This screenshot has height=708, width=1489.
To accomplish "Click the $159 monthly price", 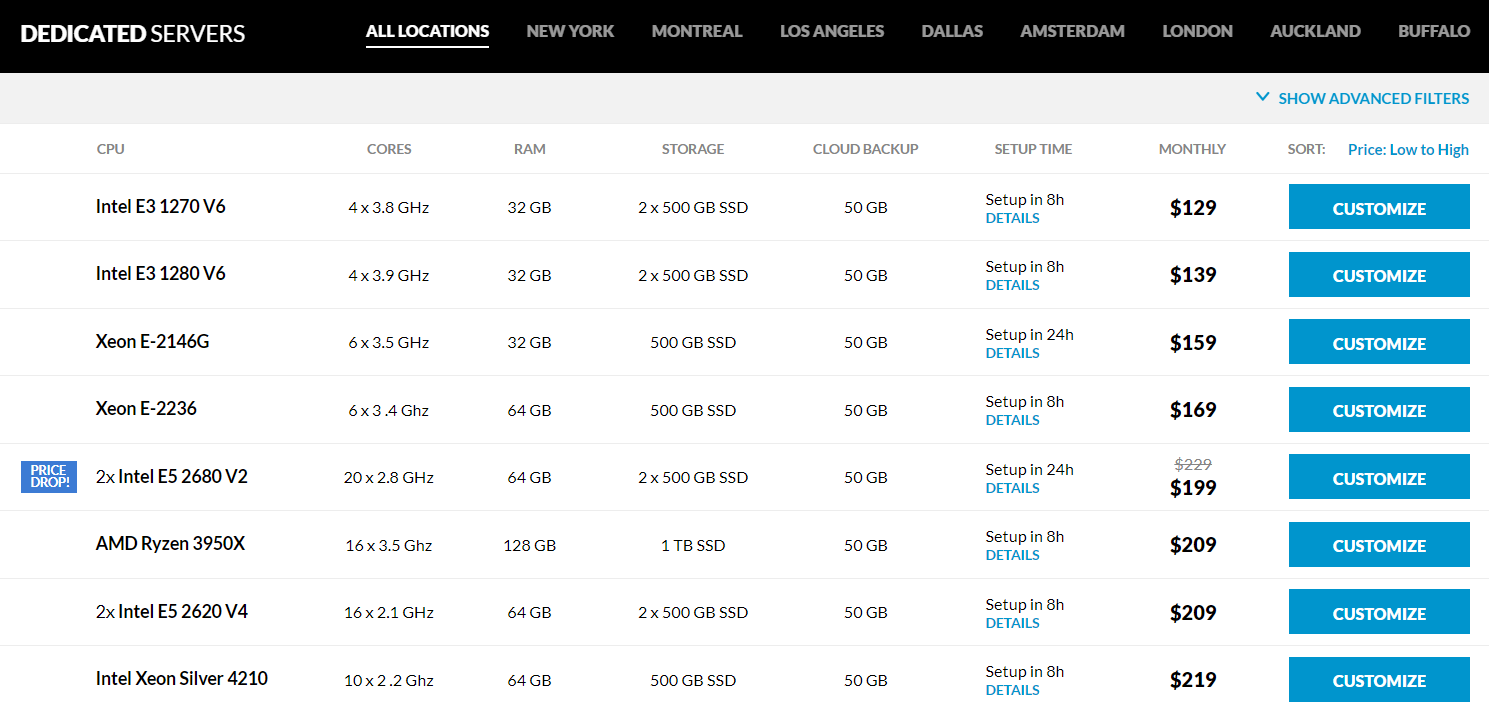I will click(1193, 343).
